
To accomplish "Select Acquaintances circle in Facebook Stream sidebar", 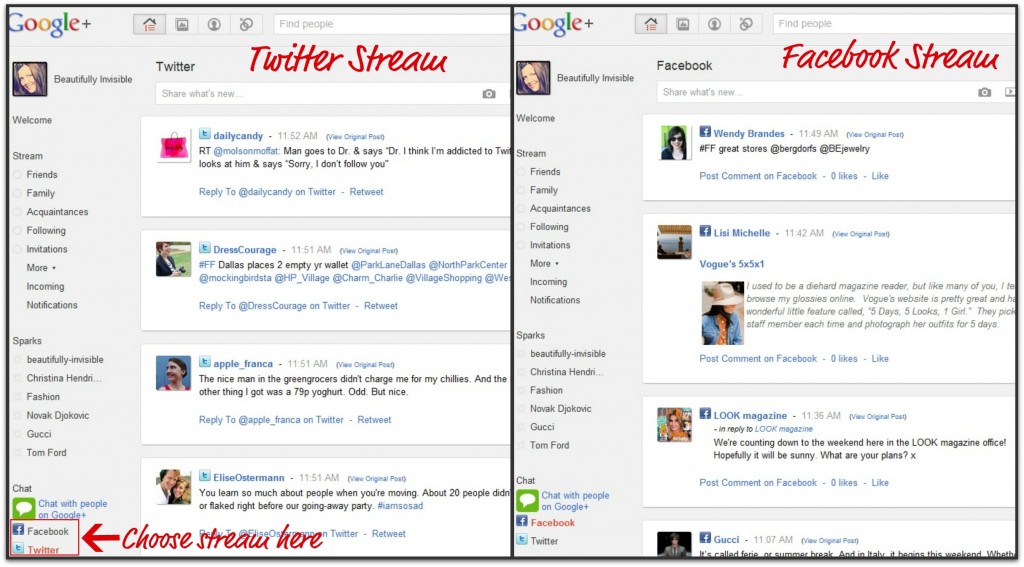I will [x=560, y=208].
